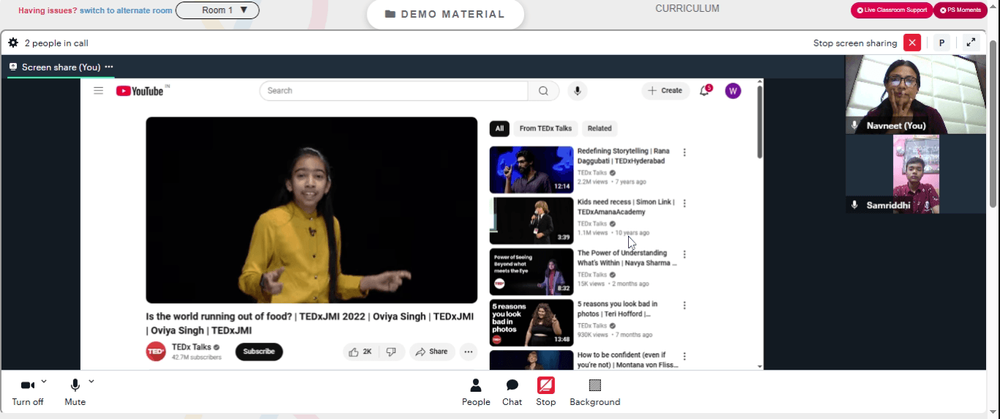The width and height of the screenshot is (1000, 419).
Task: Select the From TEDx Talks filter tab
Action: click(x=545, y=128)
